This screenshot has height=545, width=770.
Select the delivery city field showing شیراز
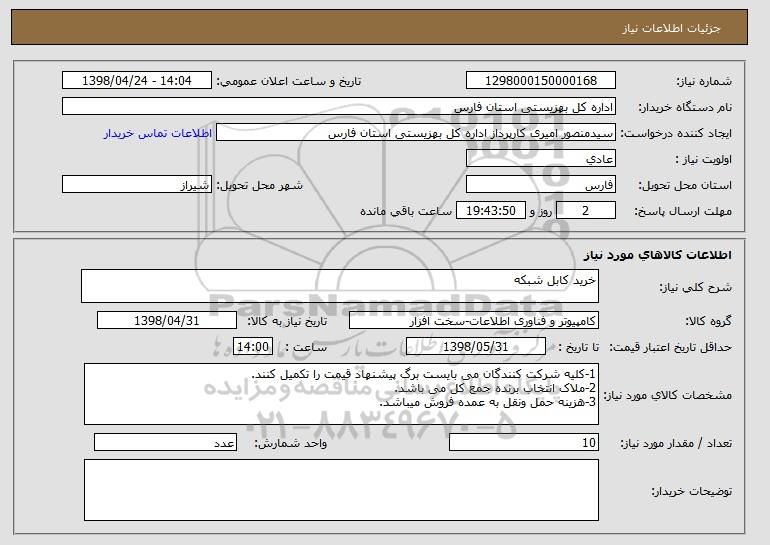pyautogui.click(x=137, y=185)
